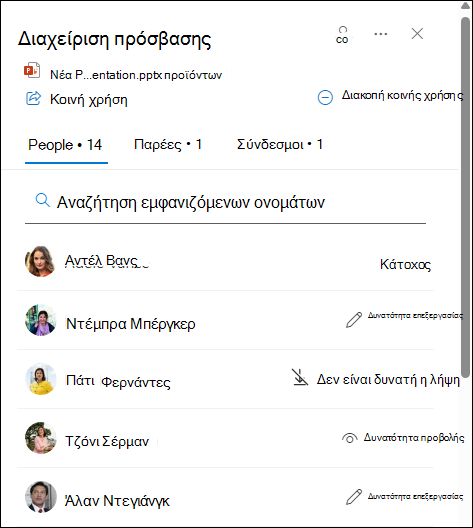This screenshot has width=473, height=528.
Task: Click the name Πάτι Φερνάντες
Action: click(118, 382)
